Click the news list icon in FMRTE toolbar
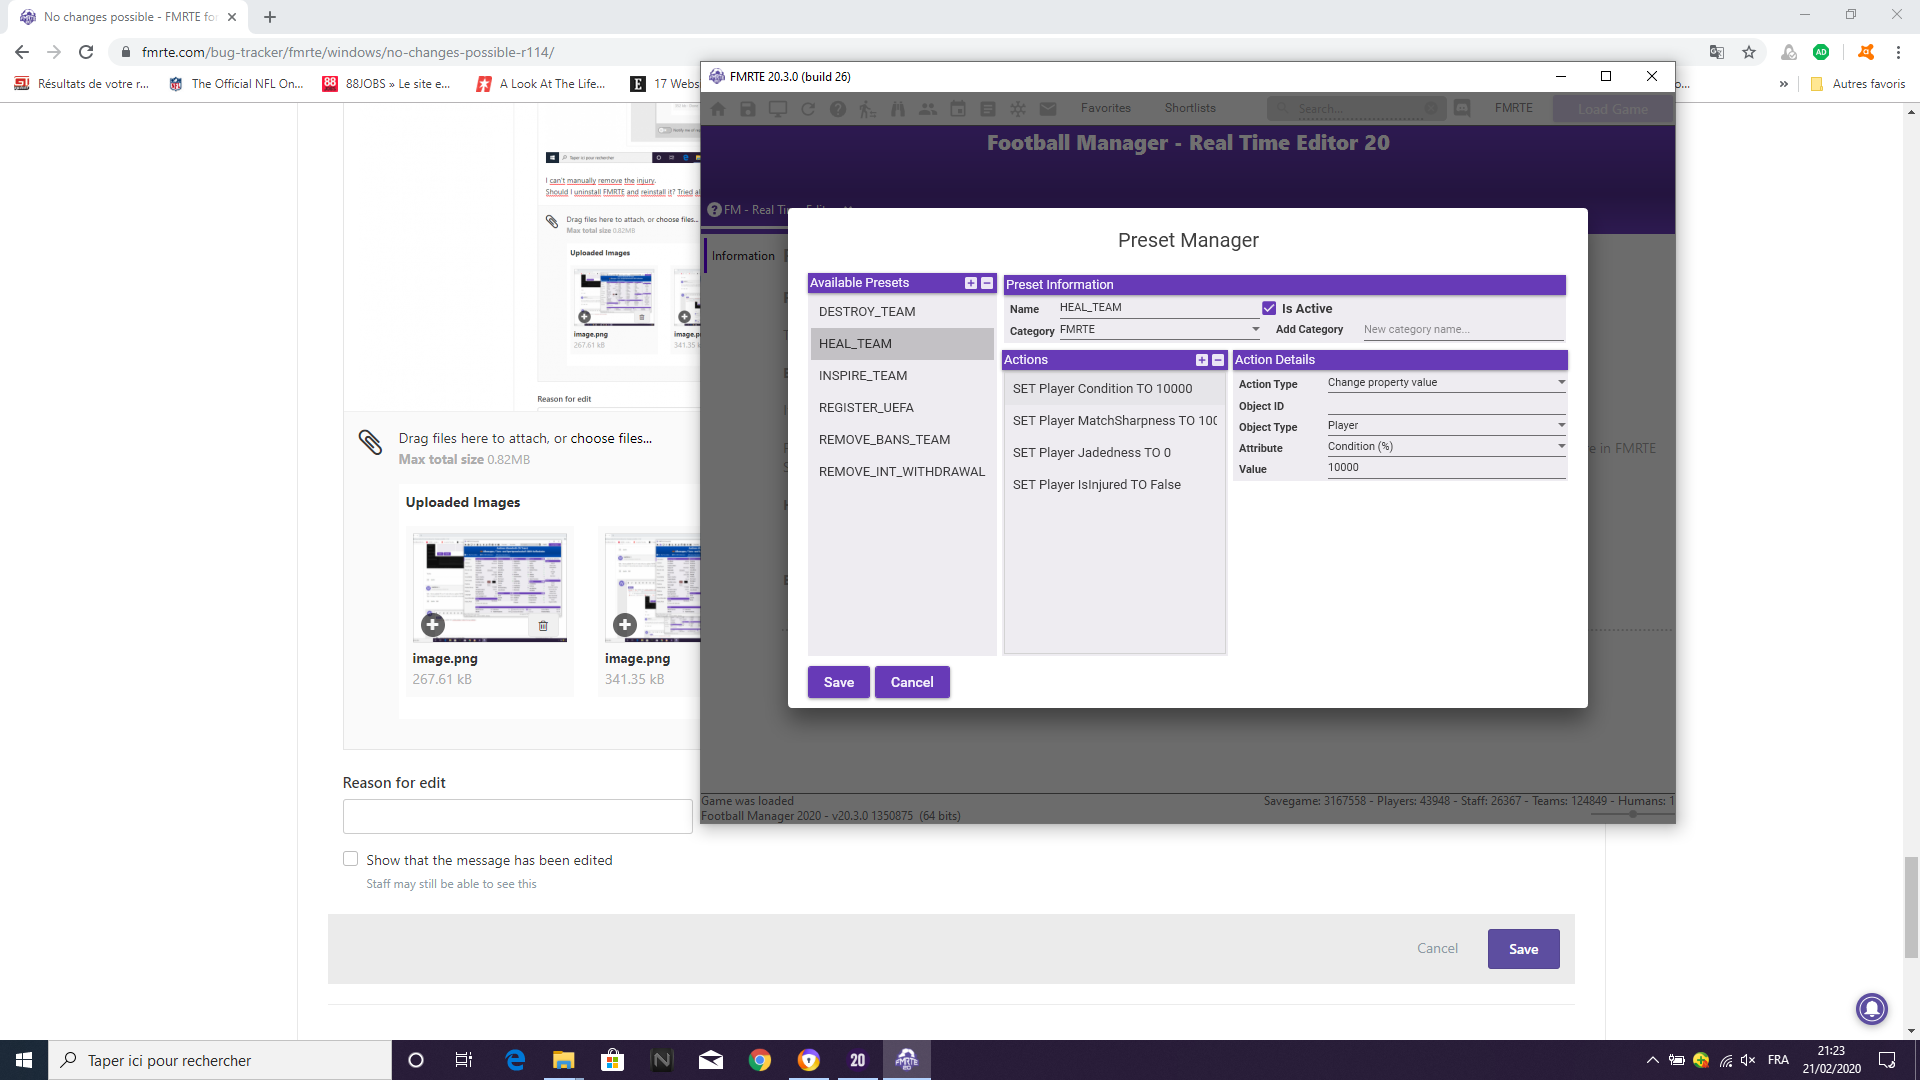1920x1080 pixels. (988, 109)
